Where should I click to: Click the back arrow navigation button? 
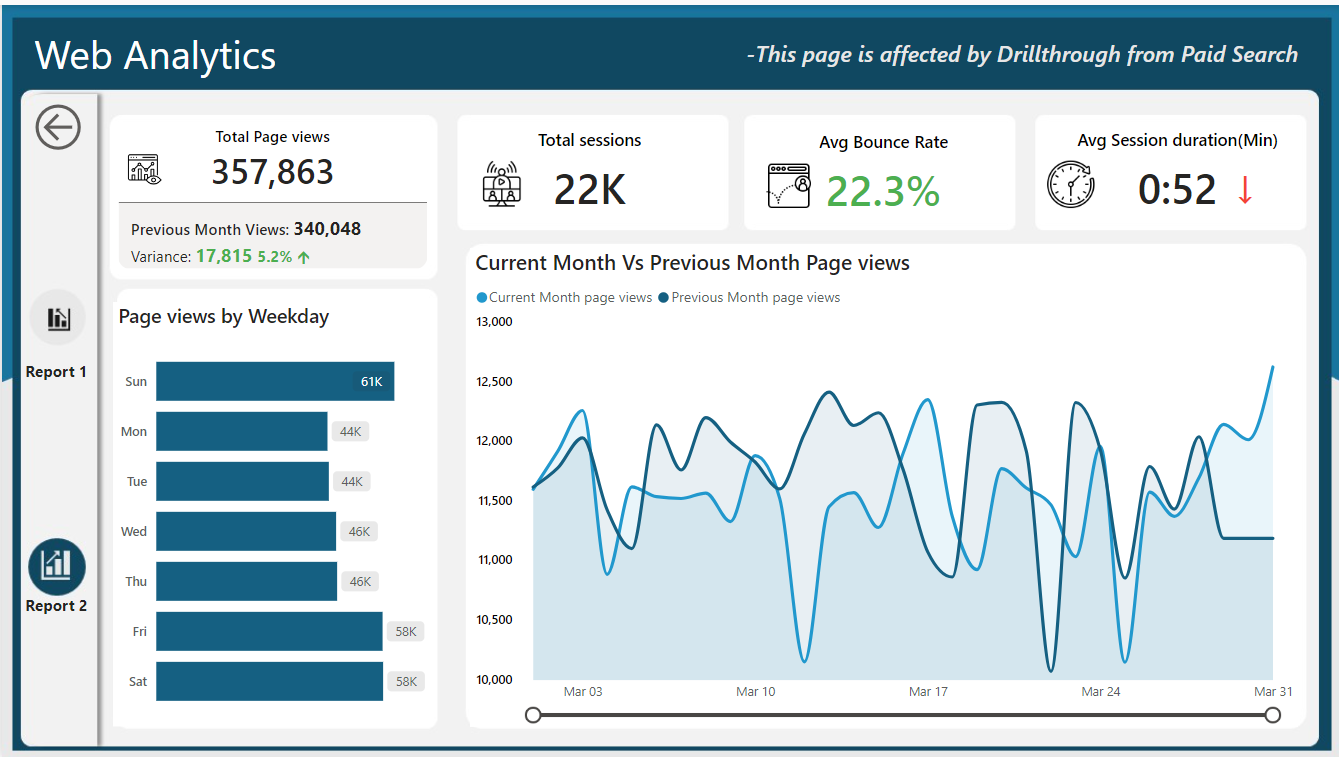58,128
